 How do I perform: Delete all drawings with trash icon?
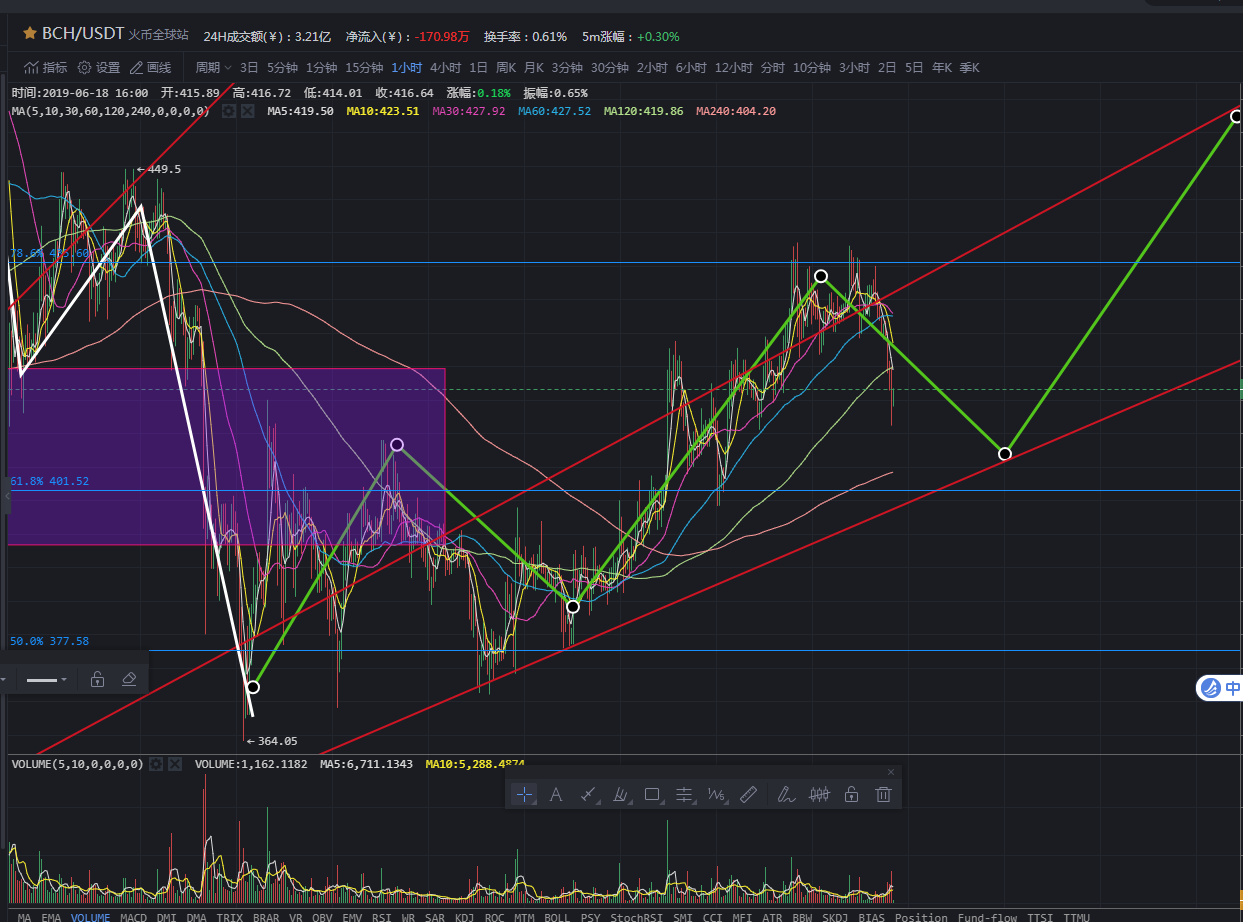click(883, 795)
